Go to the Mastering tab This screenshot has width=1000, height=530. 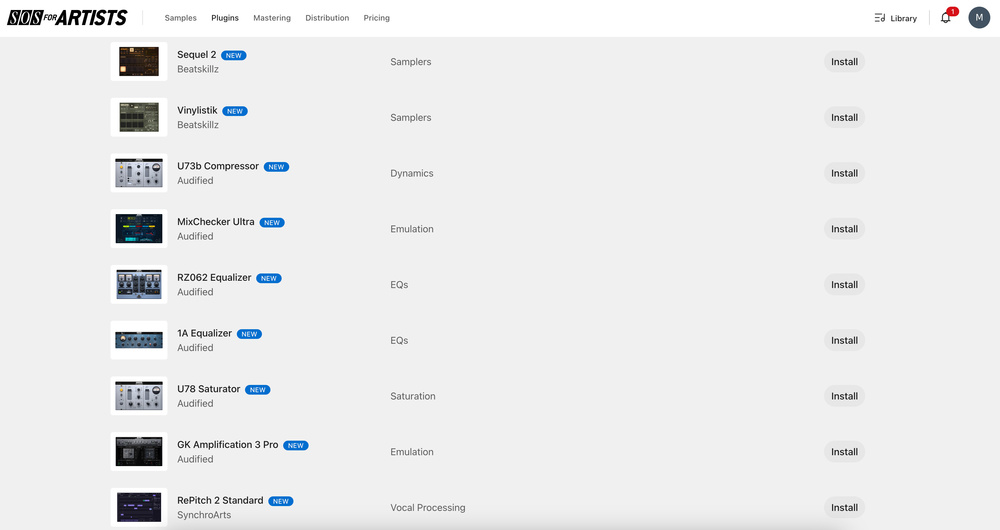tap(272, 18)
